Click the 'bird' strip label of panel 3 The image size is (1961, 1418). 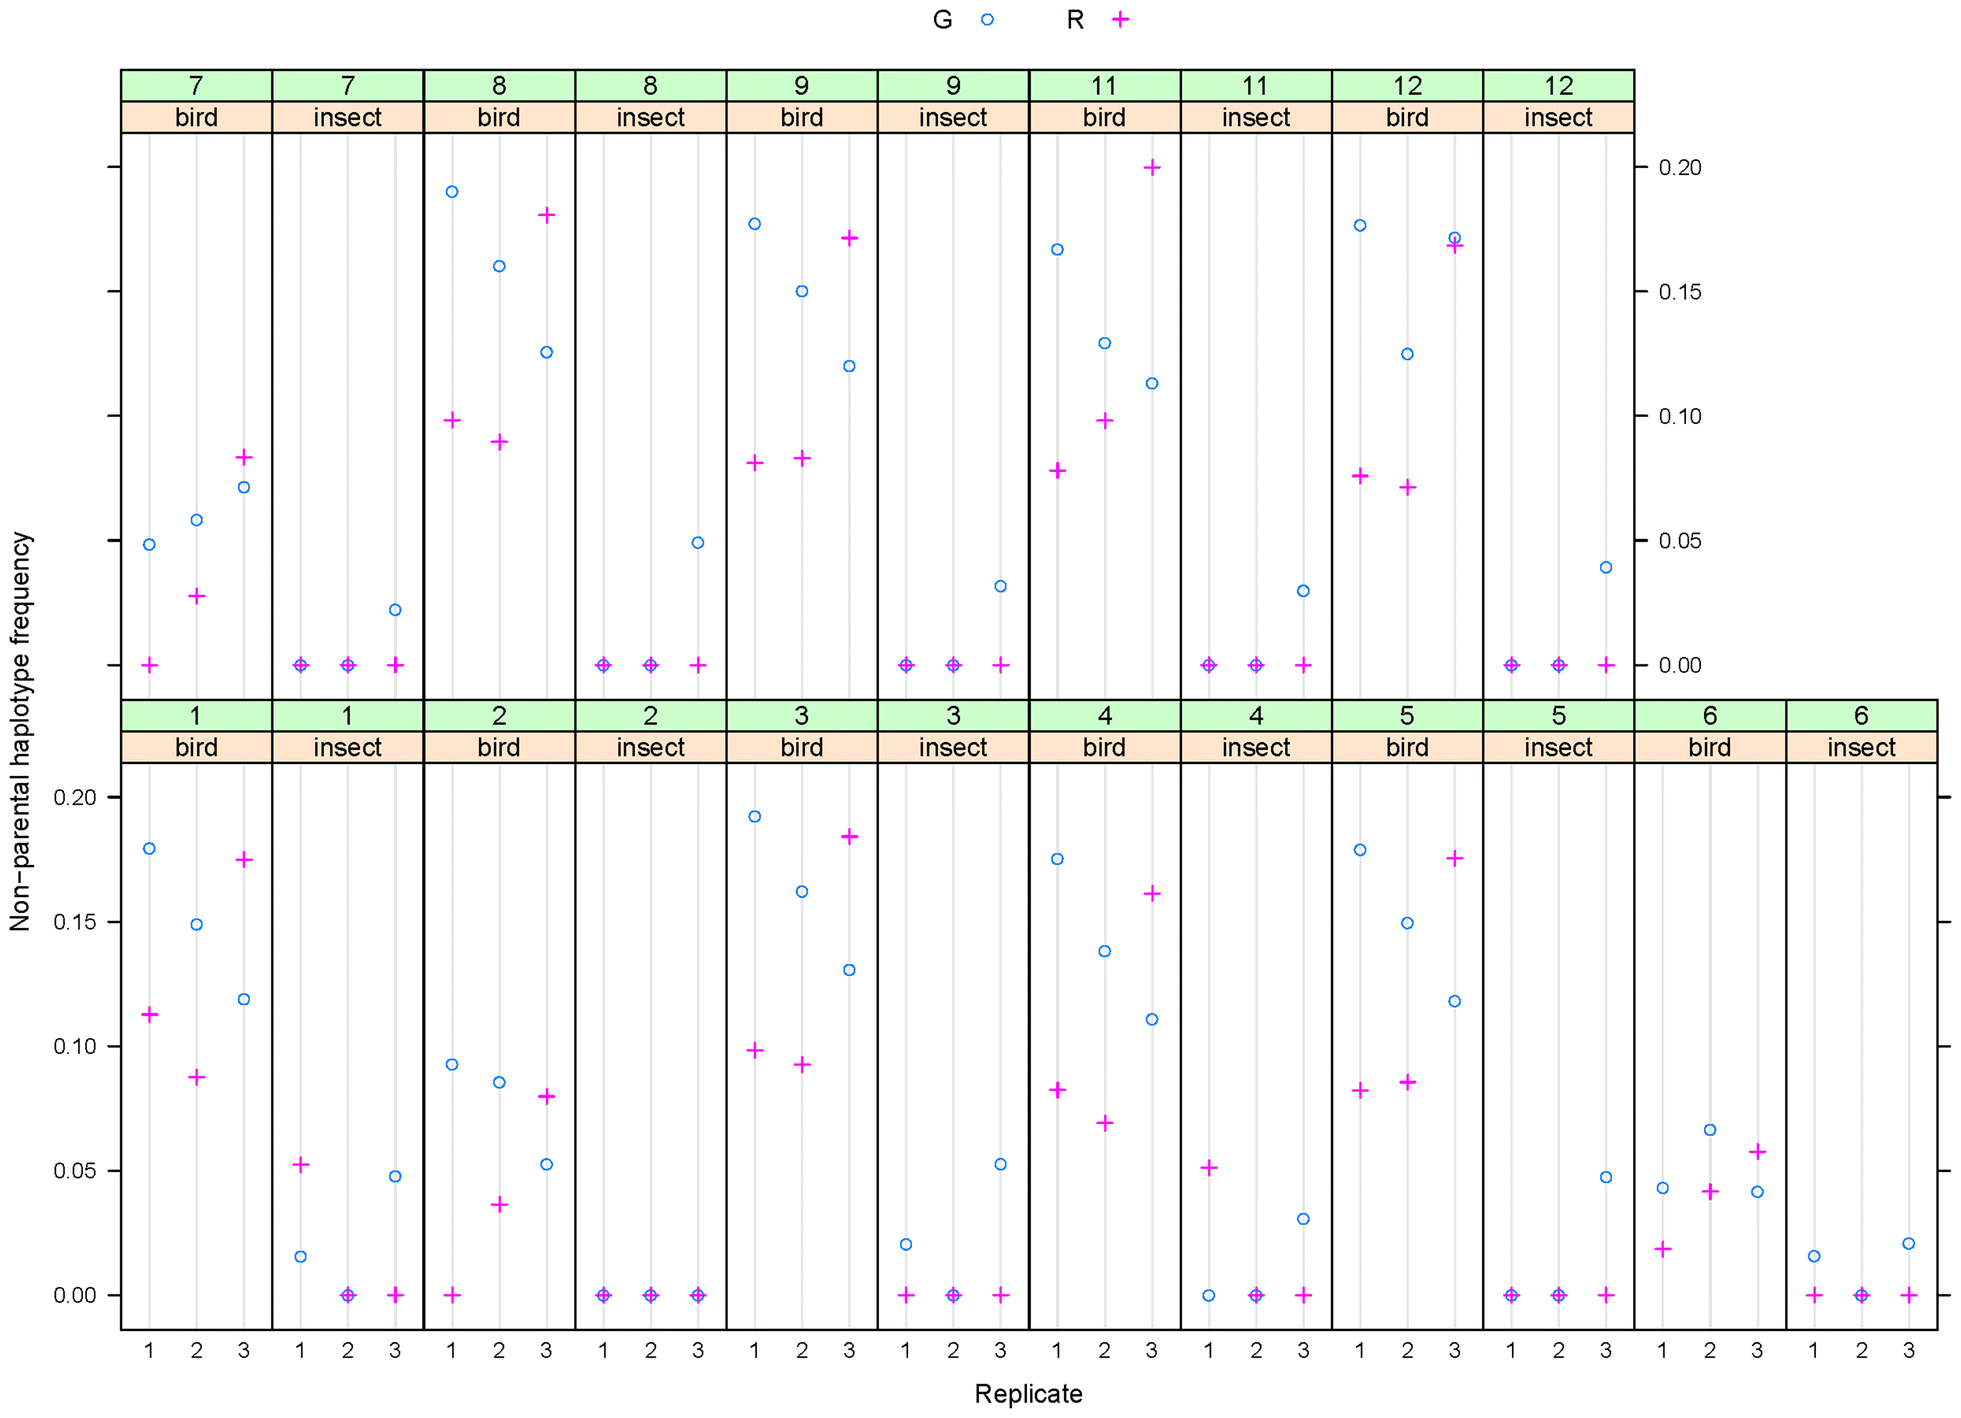802,747
